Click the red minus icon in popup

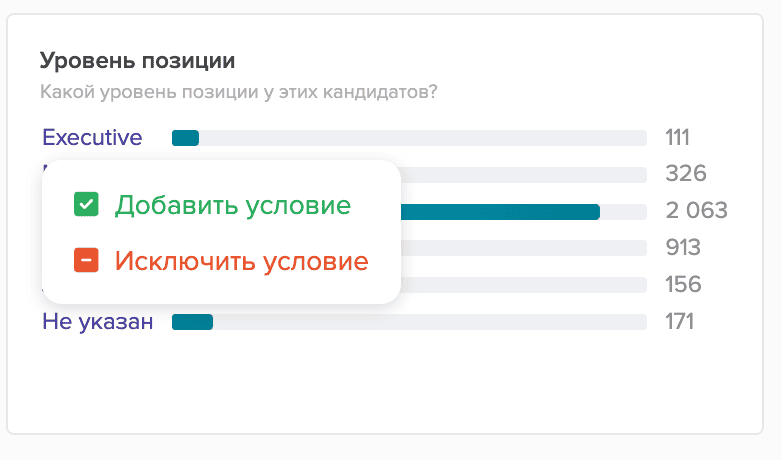[x=86, y=261]
